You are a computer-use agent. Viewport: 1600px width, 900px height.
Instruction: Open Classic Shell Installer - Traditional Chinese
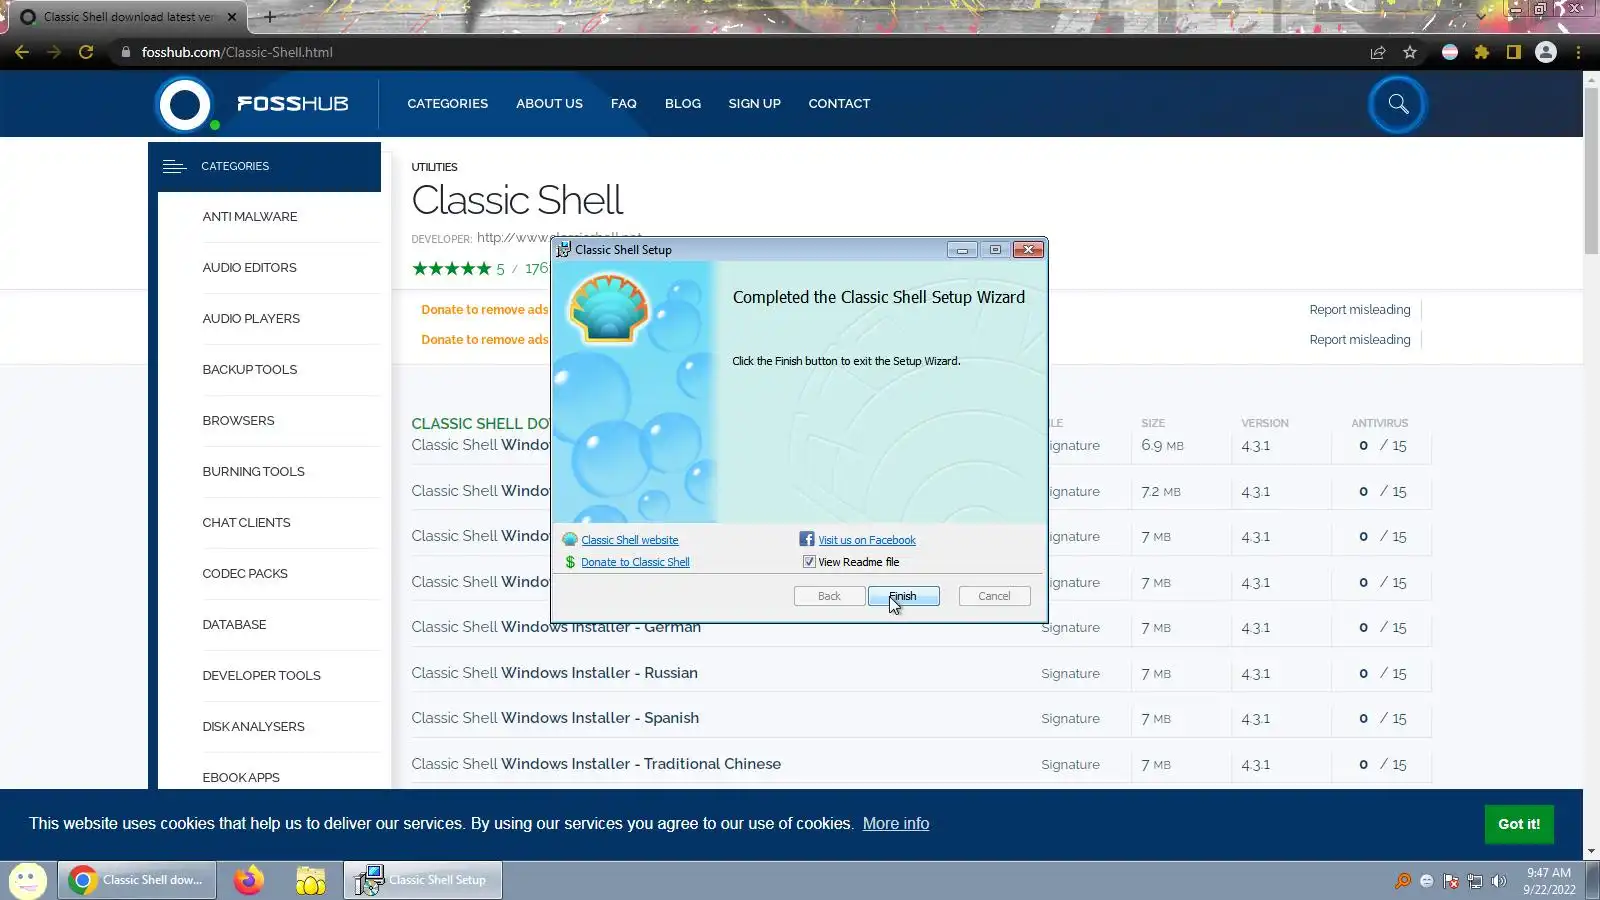[596, 764]
